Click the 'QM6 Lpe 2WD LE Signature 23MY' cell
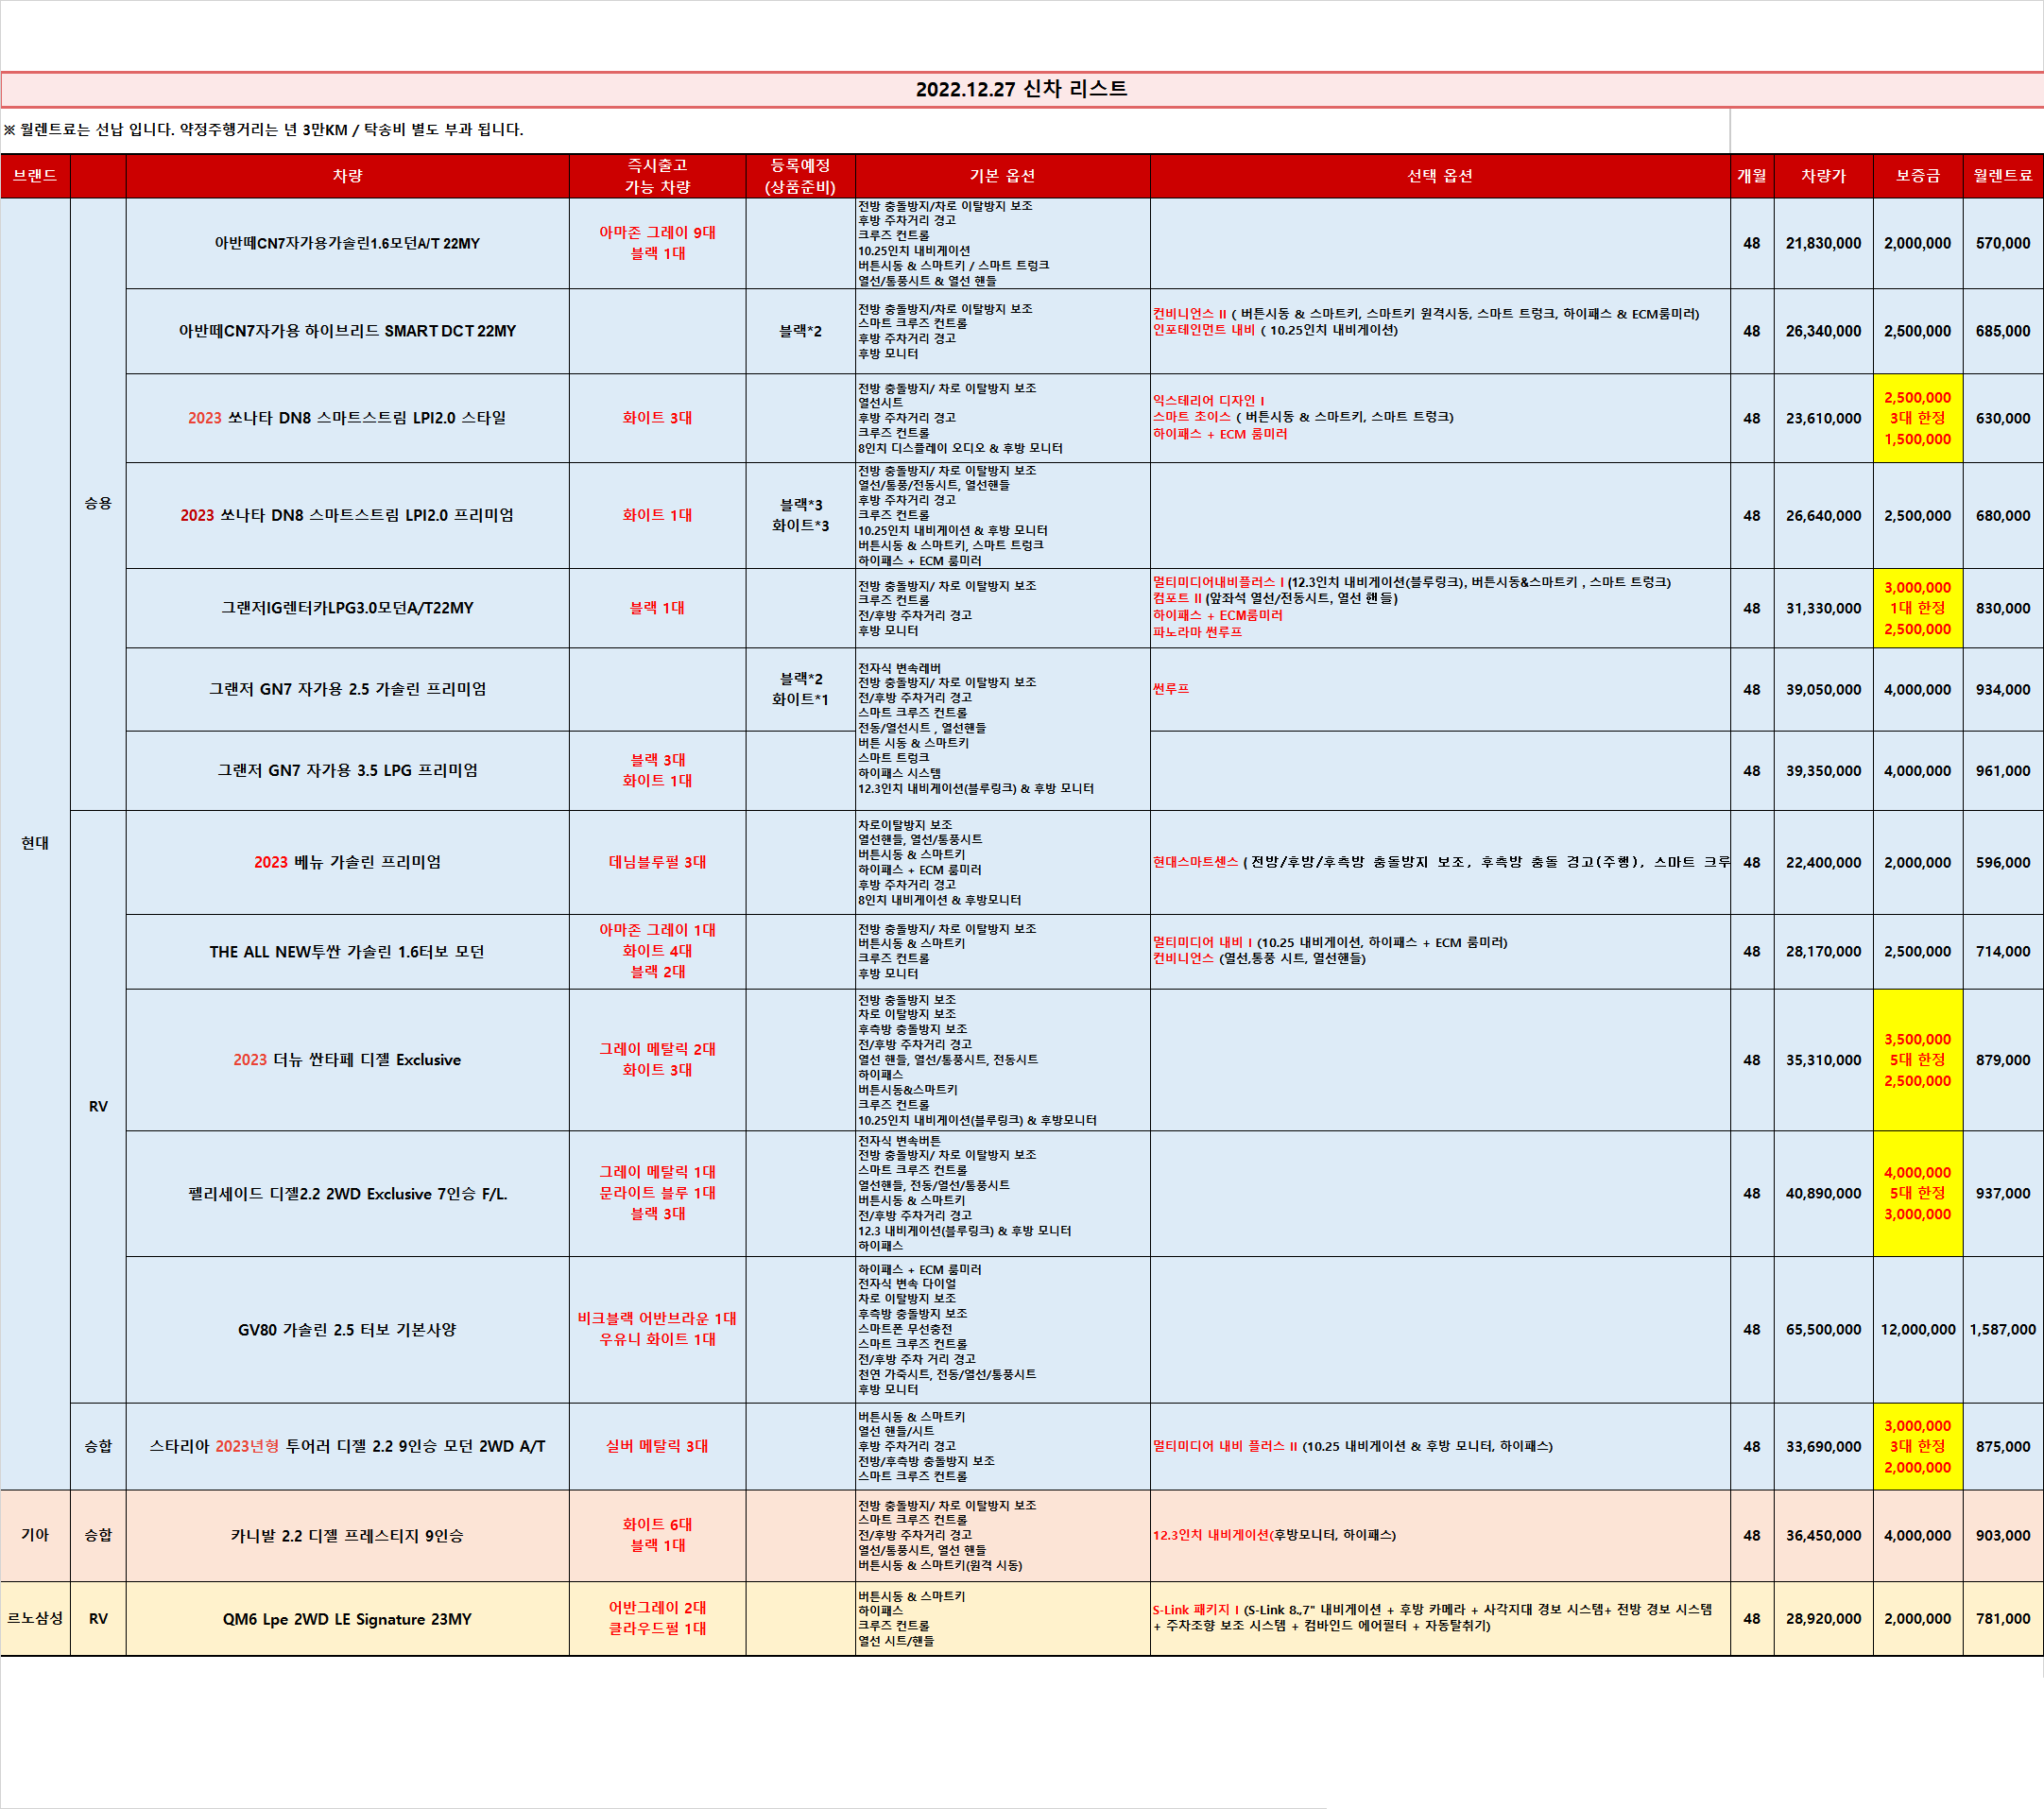Viewport: 2044px width, 1809px height. [x=347, y=1618]
